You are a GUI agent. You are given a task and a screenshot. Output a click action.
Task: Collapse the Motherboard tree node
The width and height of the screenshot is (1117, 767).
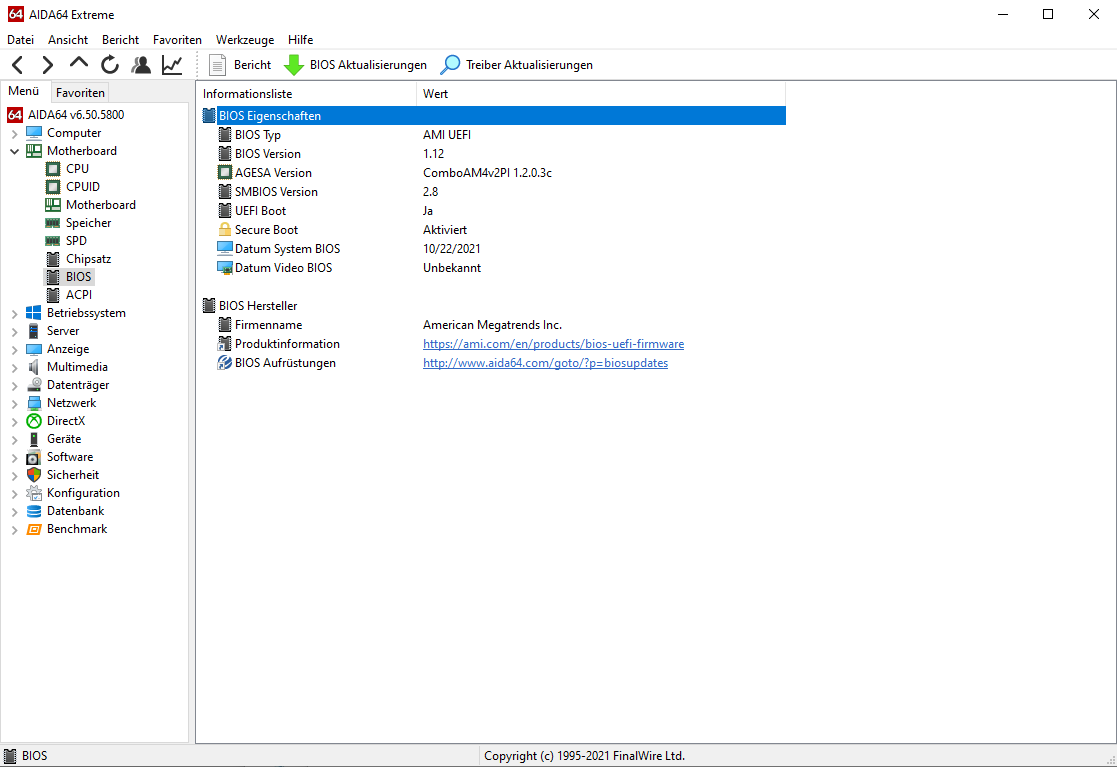click(x=14, y=151)
